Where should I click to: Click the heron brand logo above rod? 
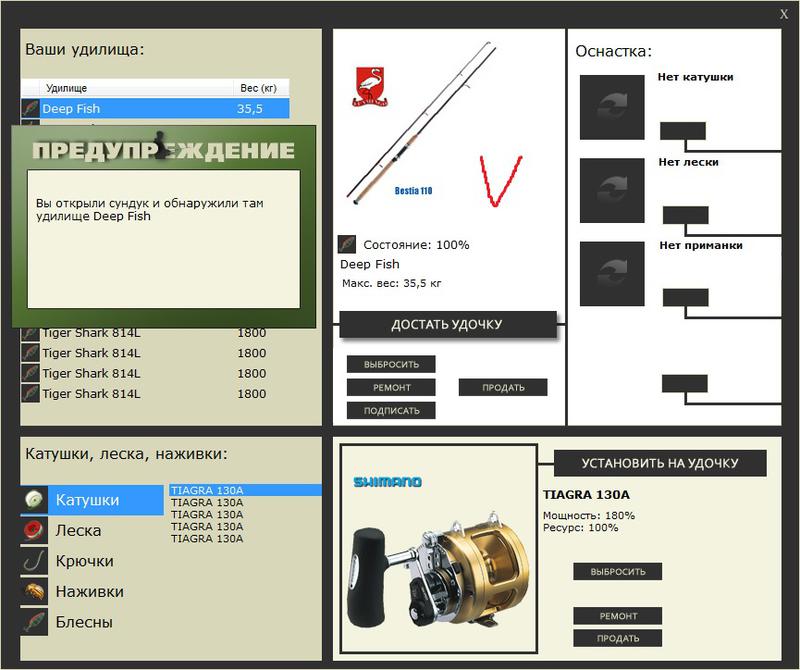370,86
